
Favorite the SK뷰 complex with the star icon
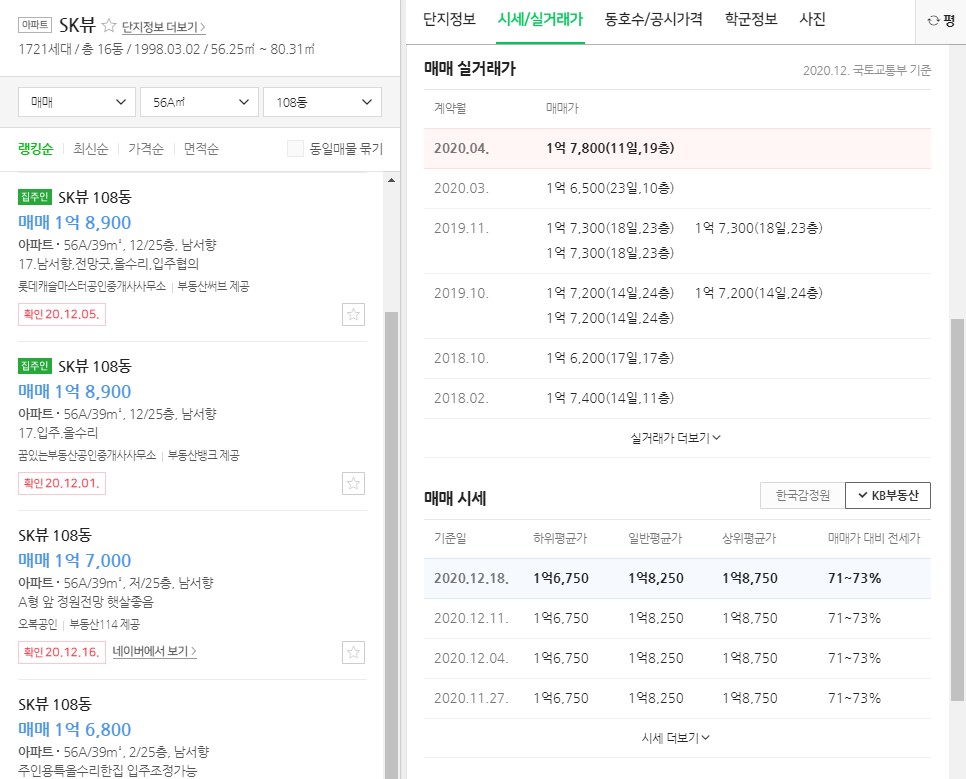click(108, 25)
